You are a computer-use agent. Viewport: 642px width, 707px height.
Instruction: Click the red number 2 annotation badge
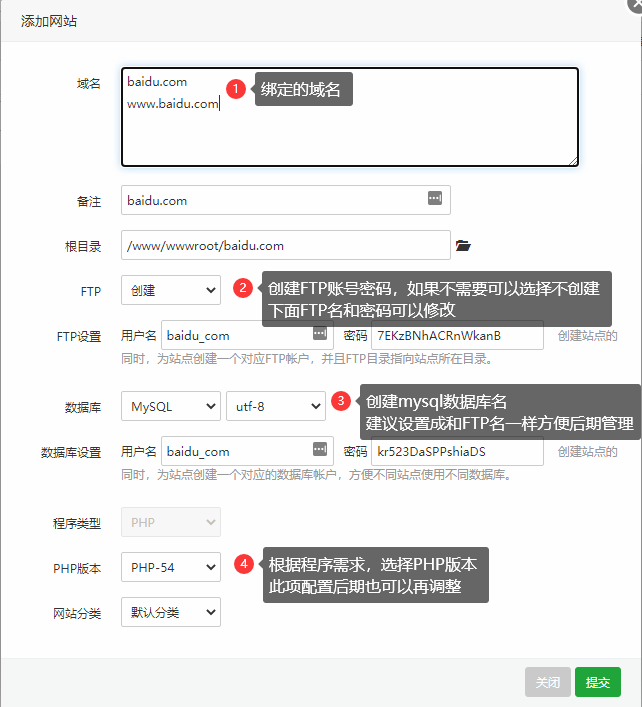pos(243,289)
